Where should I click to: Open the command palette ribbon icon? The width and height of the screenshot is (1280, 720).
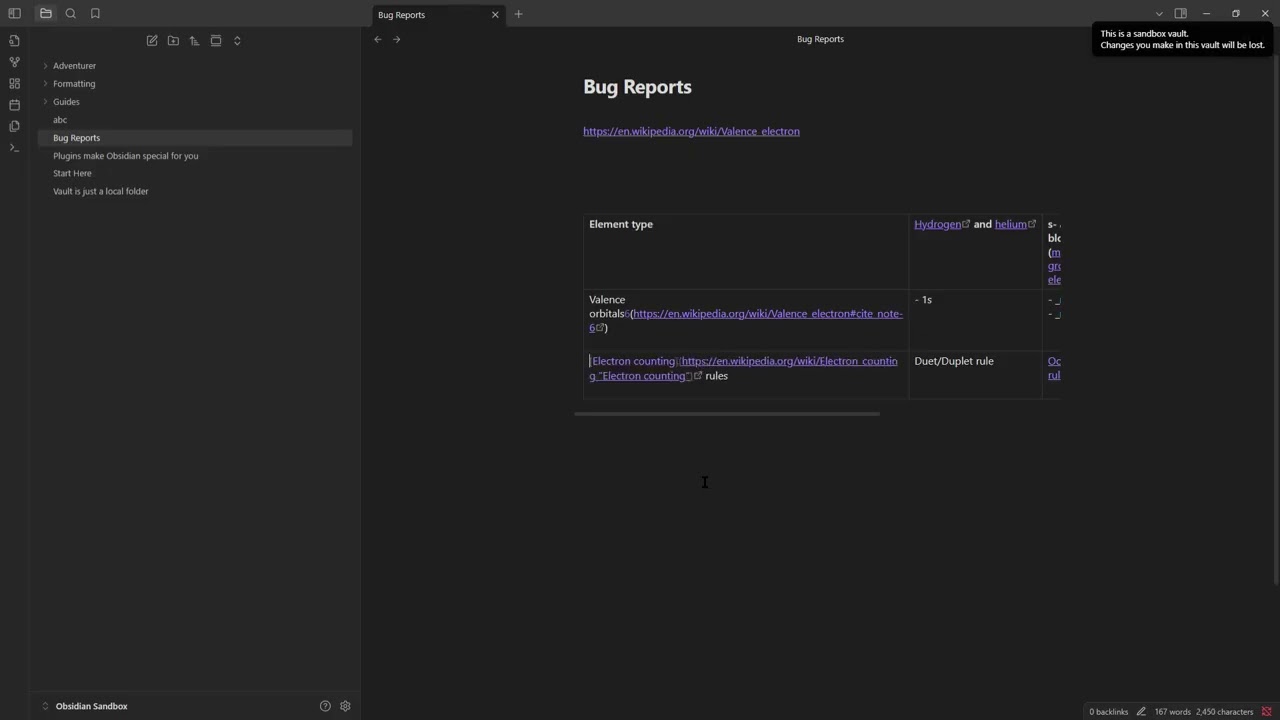coord(14,148)
